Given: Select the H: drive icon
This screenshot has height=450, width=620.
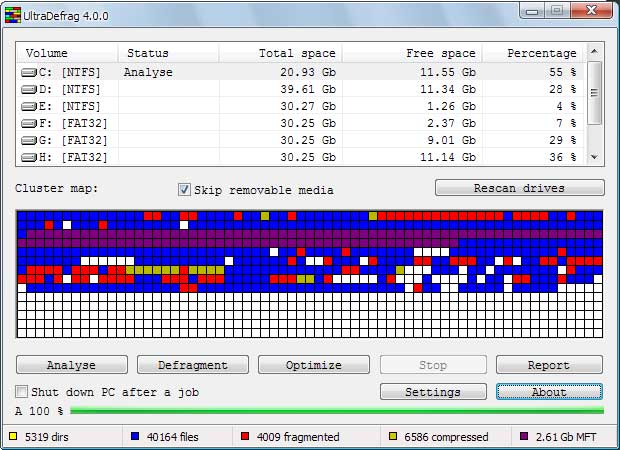Looking at the screenshot, I should 28,158.
